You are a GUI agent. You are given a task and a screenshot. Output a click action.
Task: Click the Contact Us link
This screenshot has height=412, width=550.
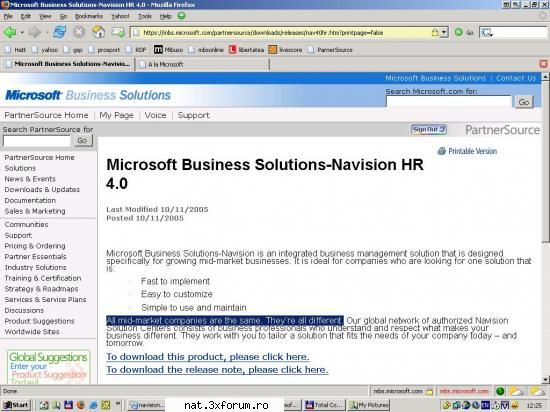pyautogui.click(x=516, y=78)
